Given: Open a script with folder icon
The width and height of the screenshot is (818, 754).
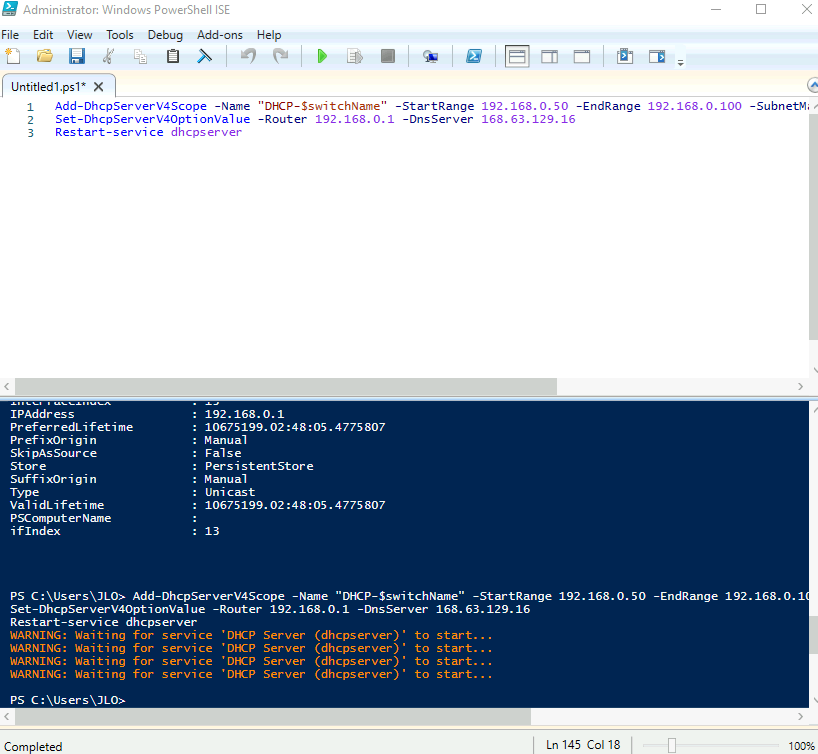Looking at the screenshot, I should click(x=45, y=56).
